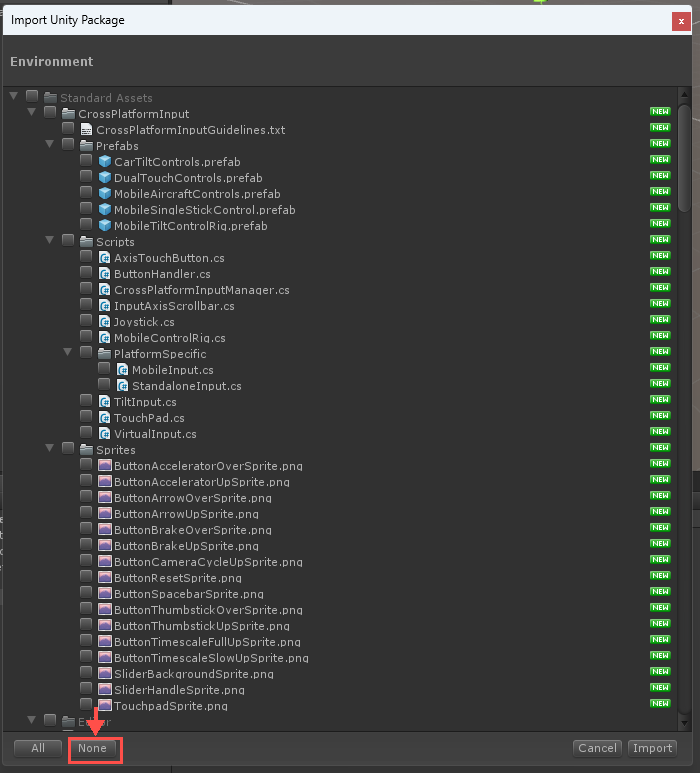
Task: Check the Standard Assets checkbox
Action: (x=32, y=96)
